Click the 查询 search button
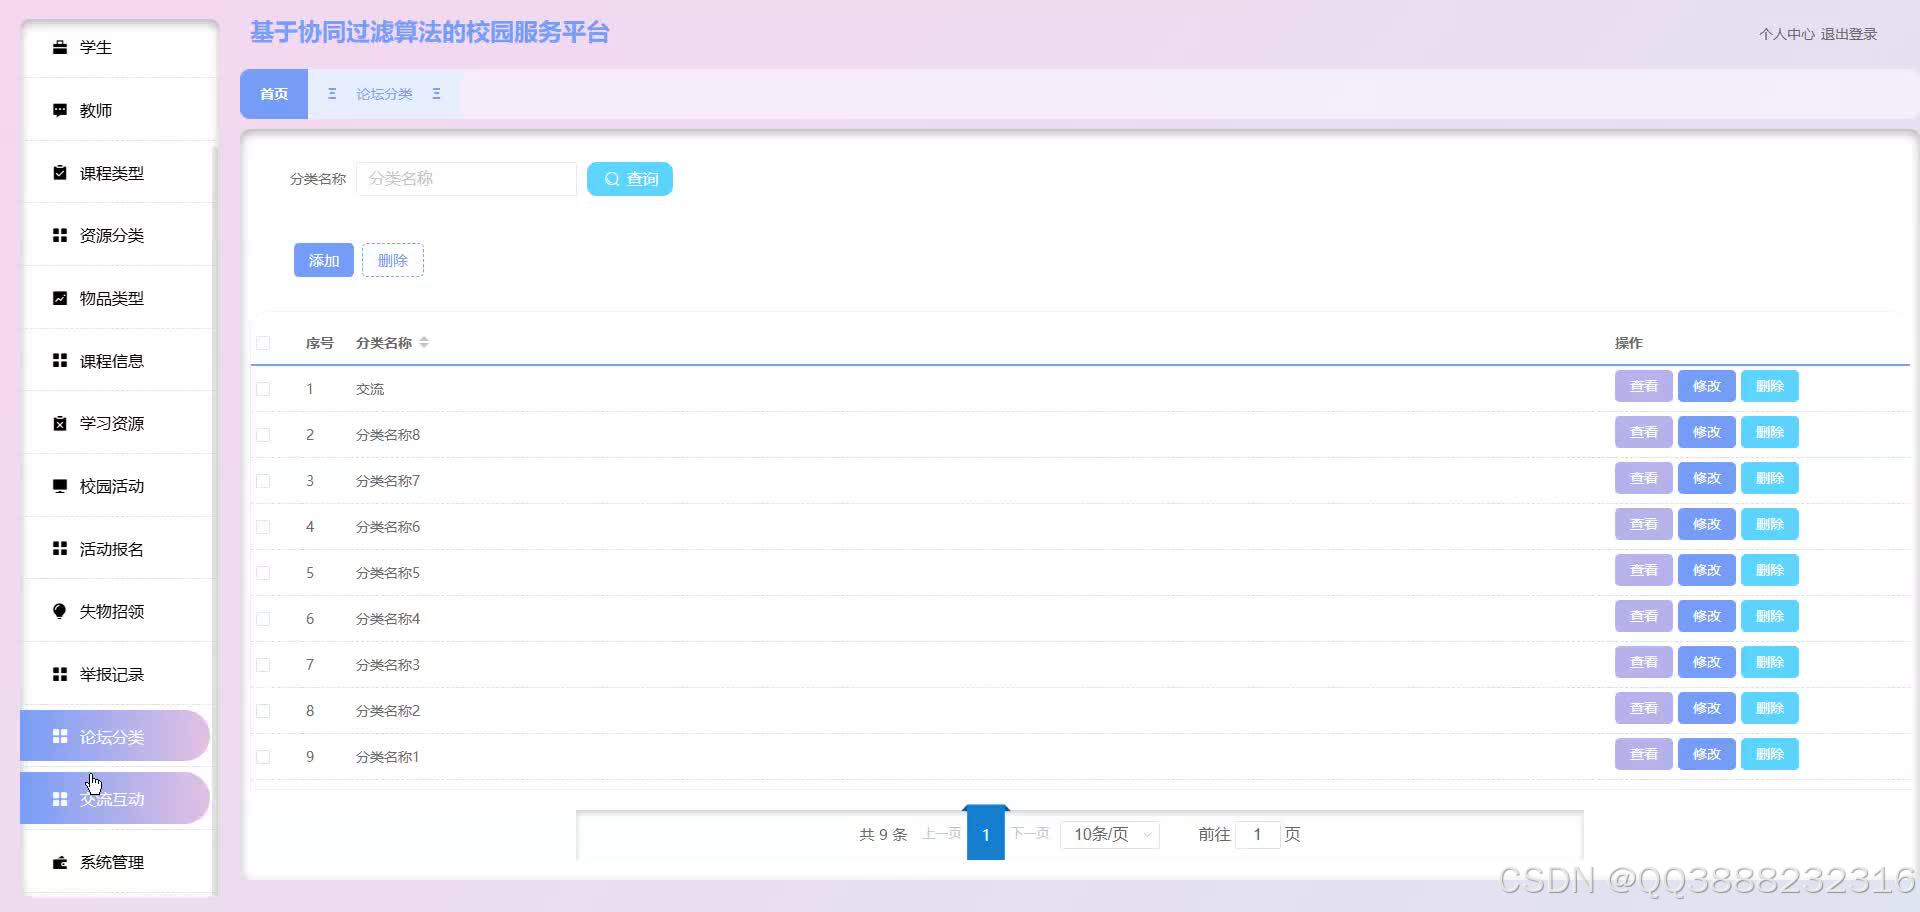Viewport: 1920px width, 912px height. pos(630,179)
